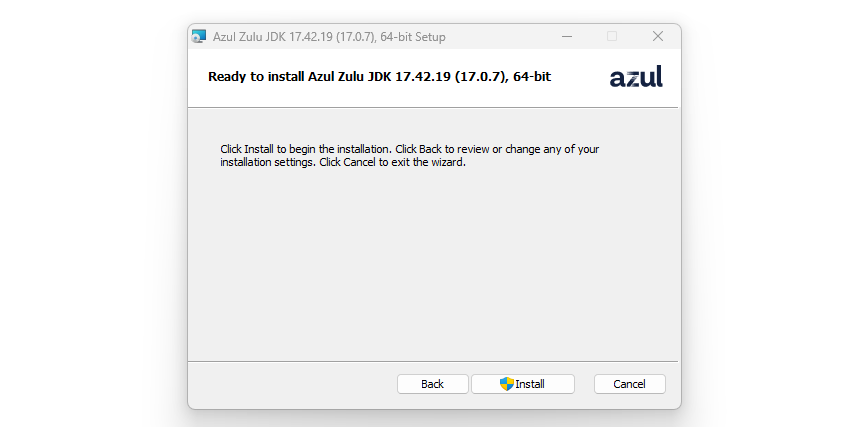The height and width of the screenshot is (427, 865).
Task: Cancel the Azul Zulu JDK setup
Action: coord(629,384)
